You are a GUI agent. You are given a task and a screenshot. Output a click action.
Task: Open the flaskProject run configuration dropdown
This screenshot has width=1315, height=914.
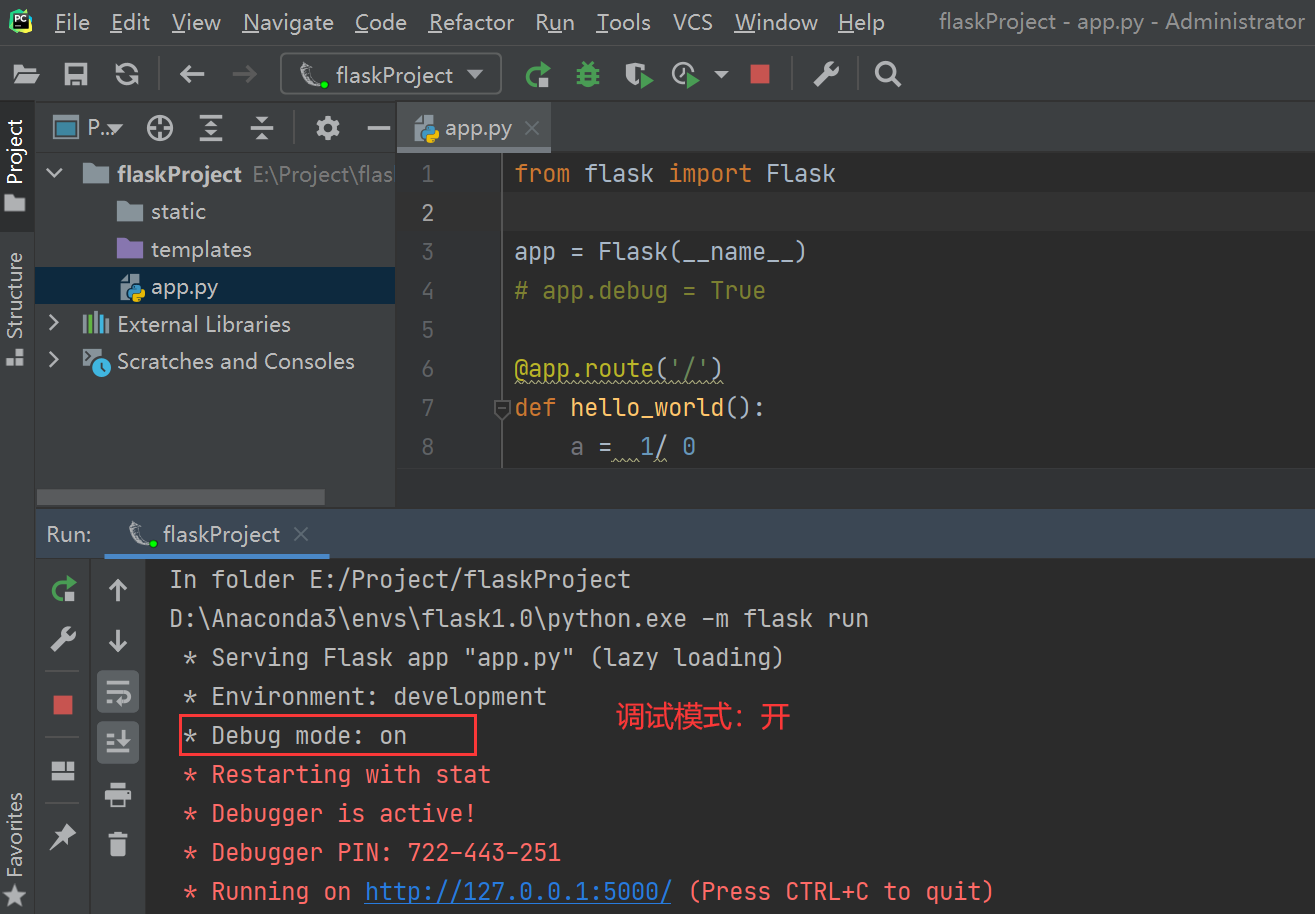coord(391,75)
